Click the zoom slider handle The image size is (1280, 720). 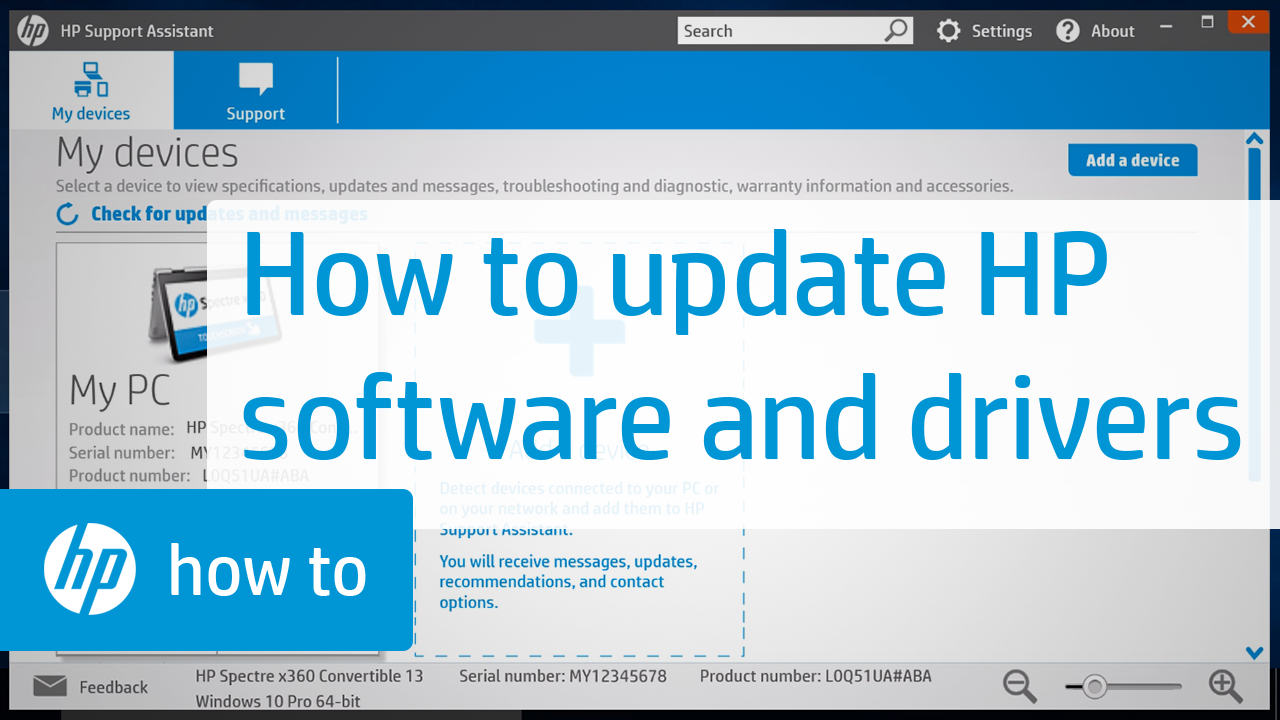[1094, 687]
